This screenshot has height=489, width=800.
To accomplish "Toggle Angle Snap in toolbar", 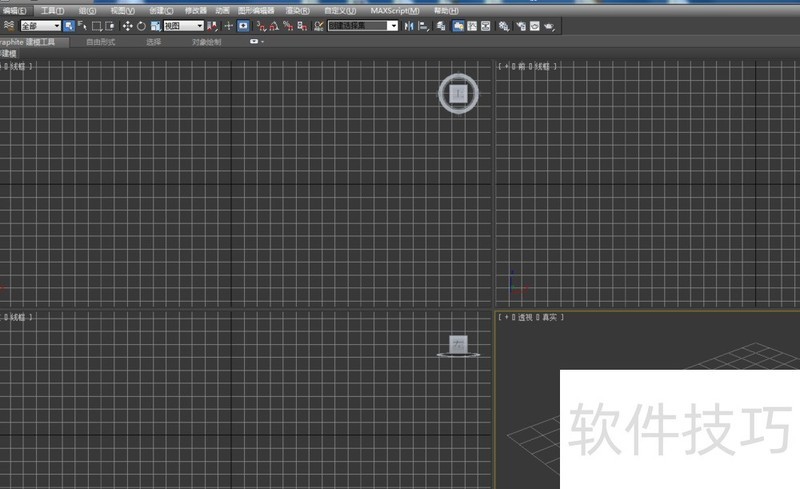I will point(274,25).
